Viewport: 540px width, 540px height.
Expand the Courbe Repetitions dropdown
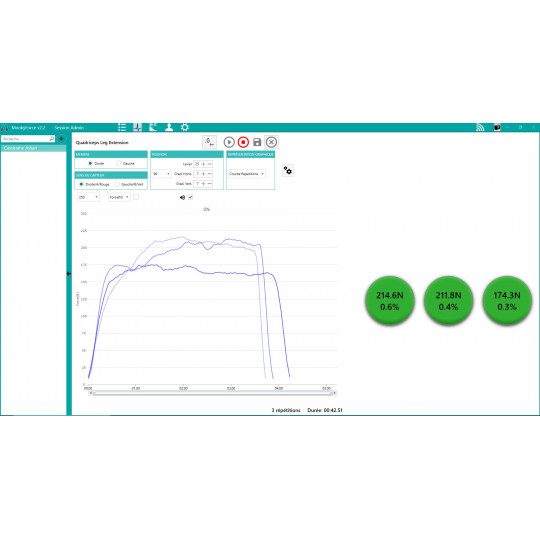(247, 174)
